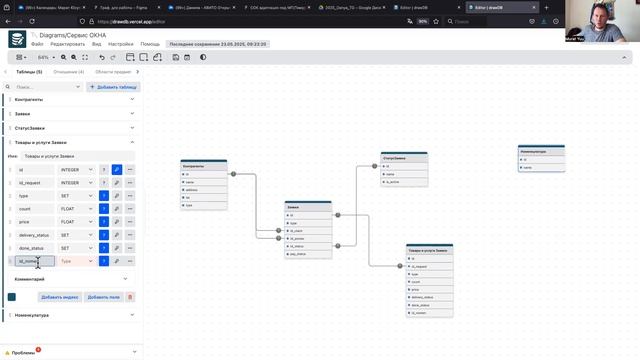Collapse the toolbar with the right-edge chevron
640x360 pixels.
(624, 58)
